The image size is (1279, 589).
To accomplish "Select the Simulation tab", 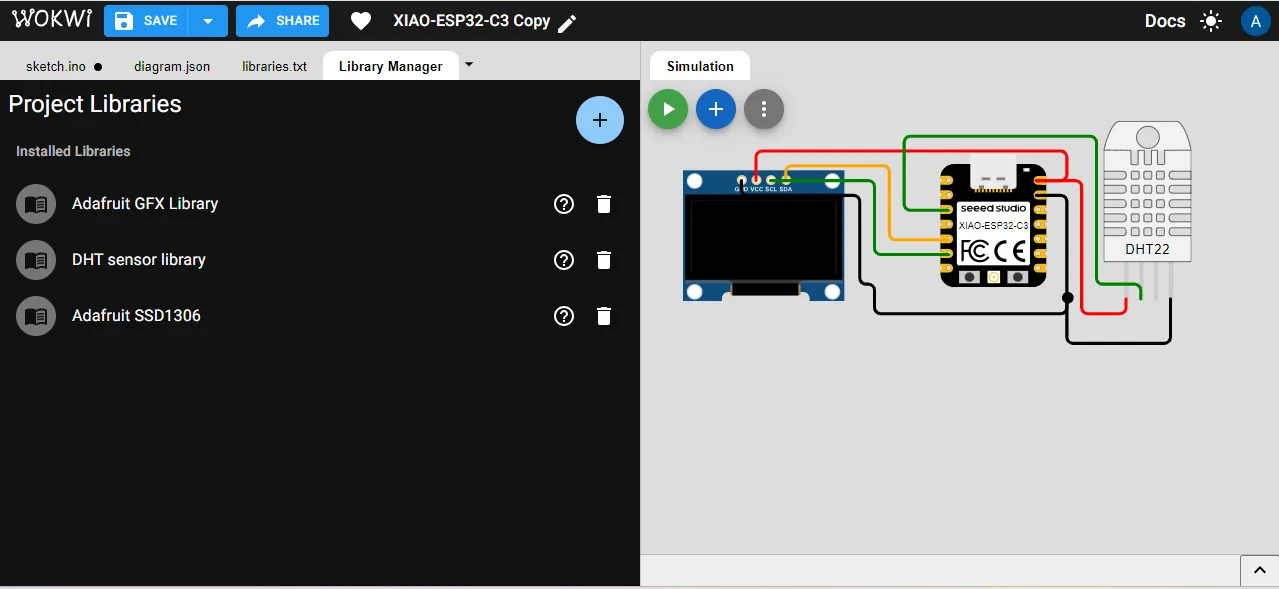I will click(700, 66).
